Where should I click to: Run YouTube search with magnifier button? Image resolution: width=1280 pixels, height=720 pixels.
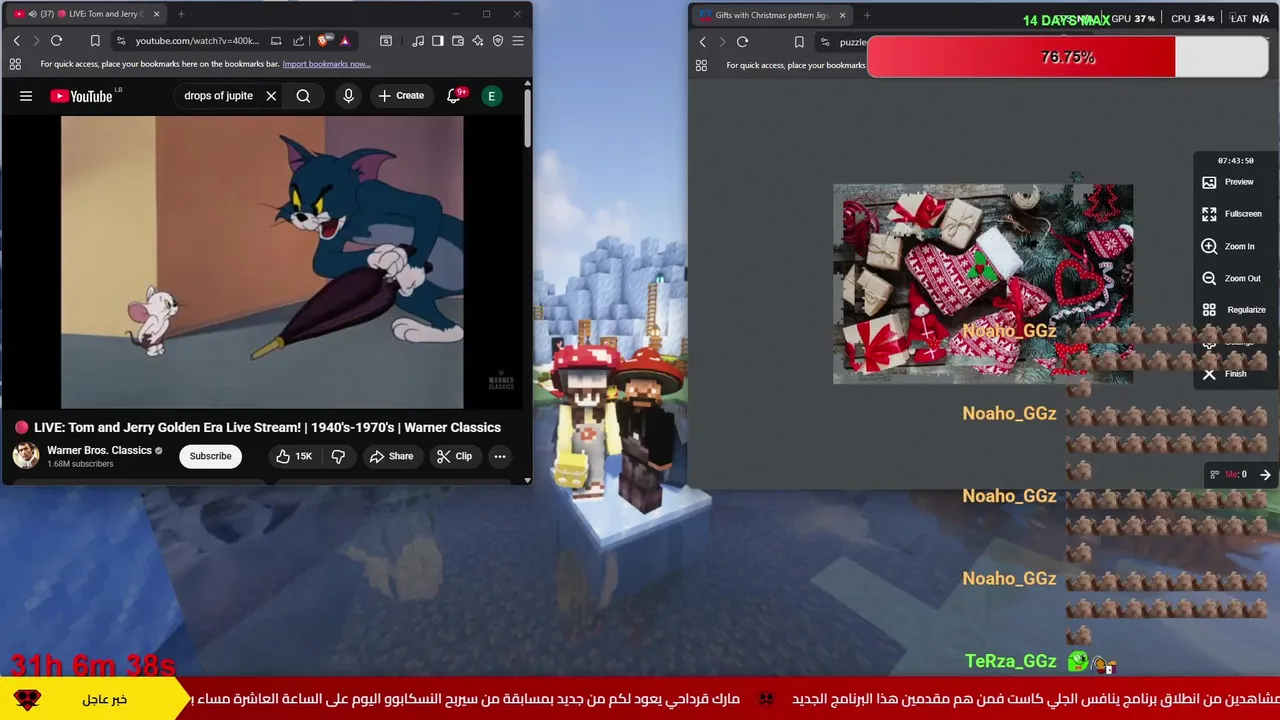coord(303,96)
